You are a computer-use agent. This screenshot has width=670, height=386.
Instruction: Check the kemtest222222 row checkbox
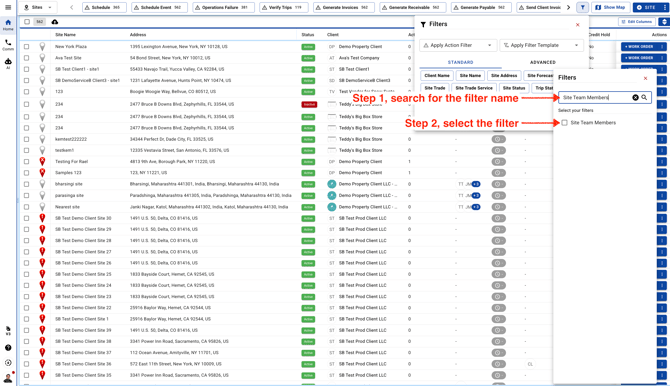point(26,139)
